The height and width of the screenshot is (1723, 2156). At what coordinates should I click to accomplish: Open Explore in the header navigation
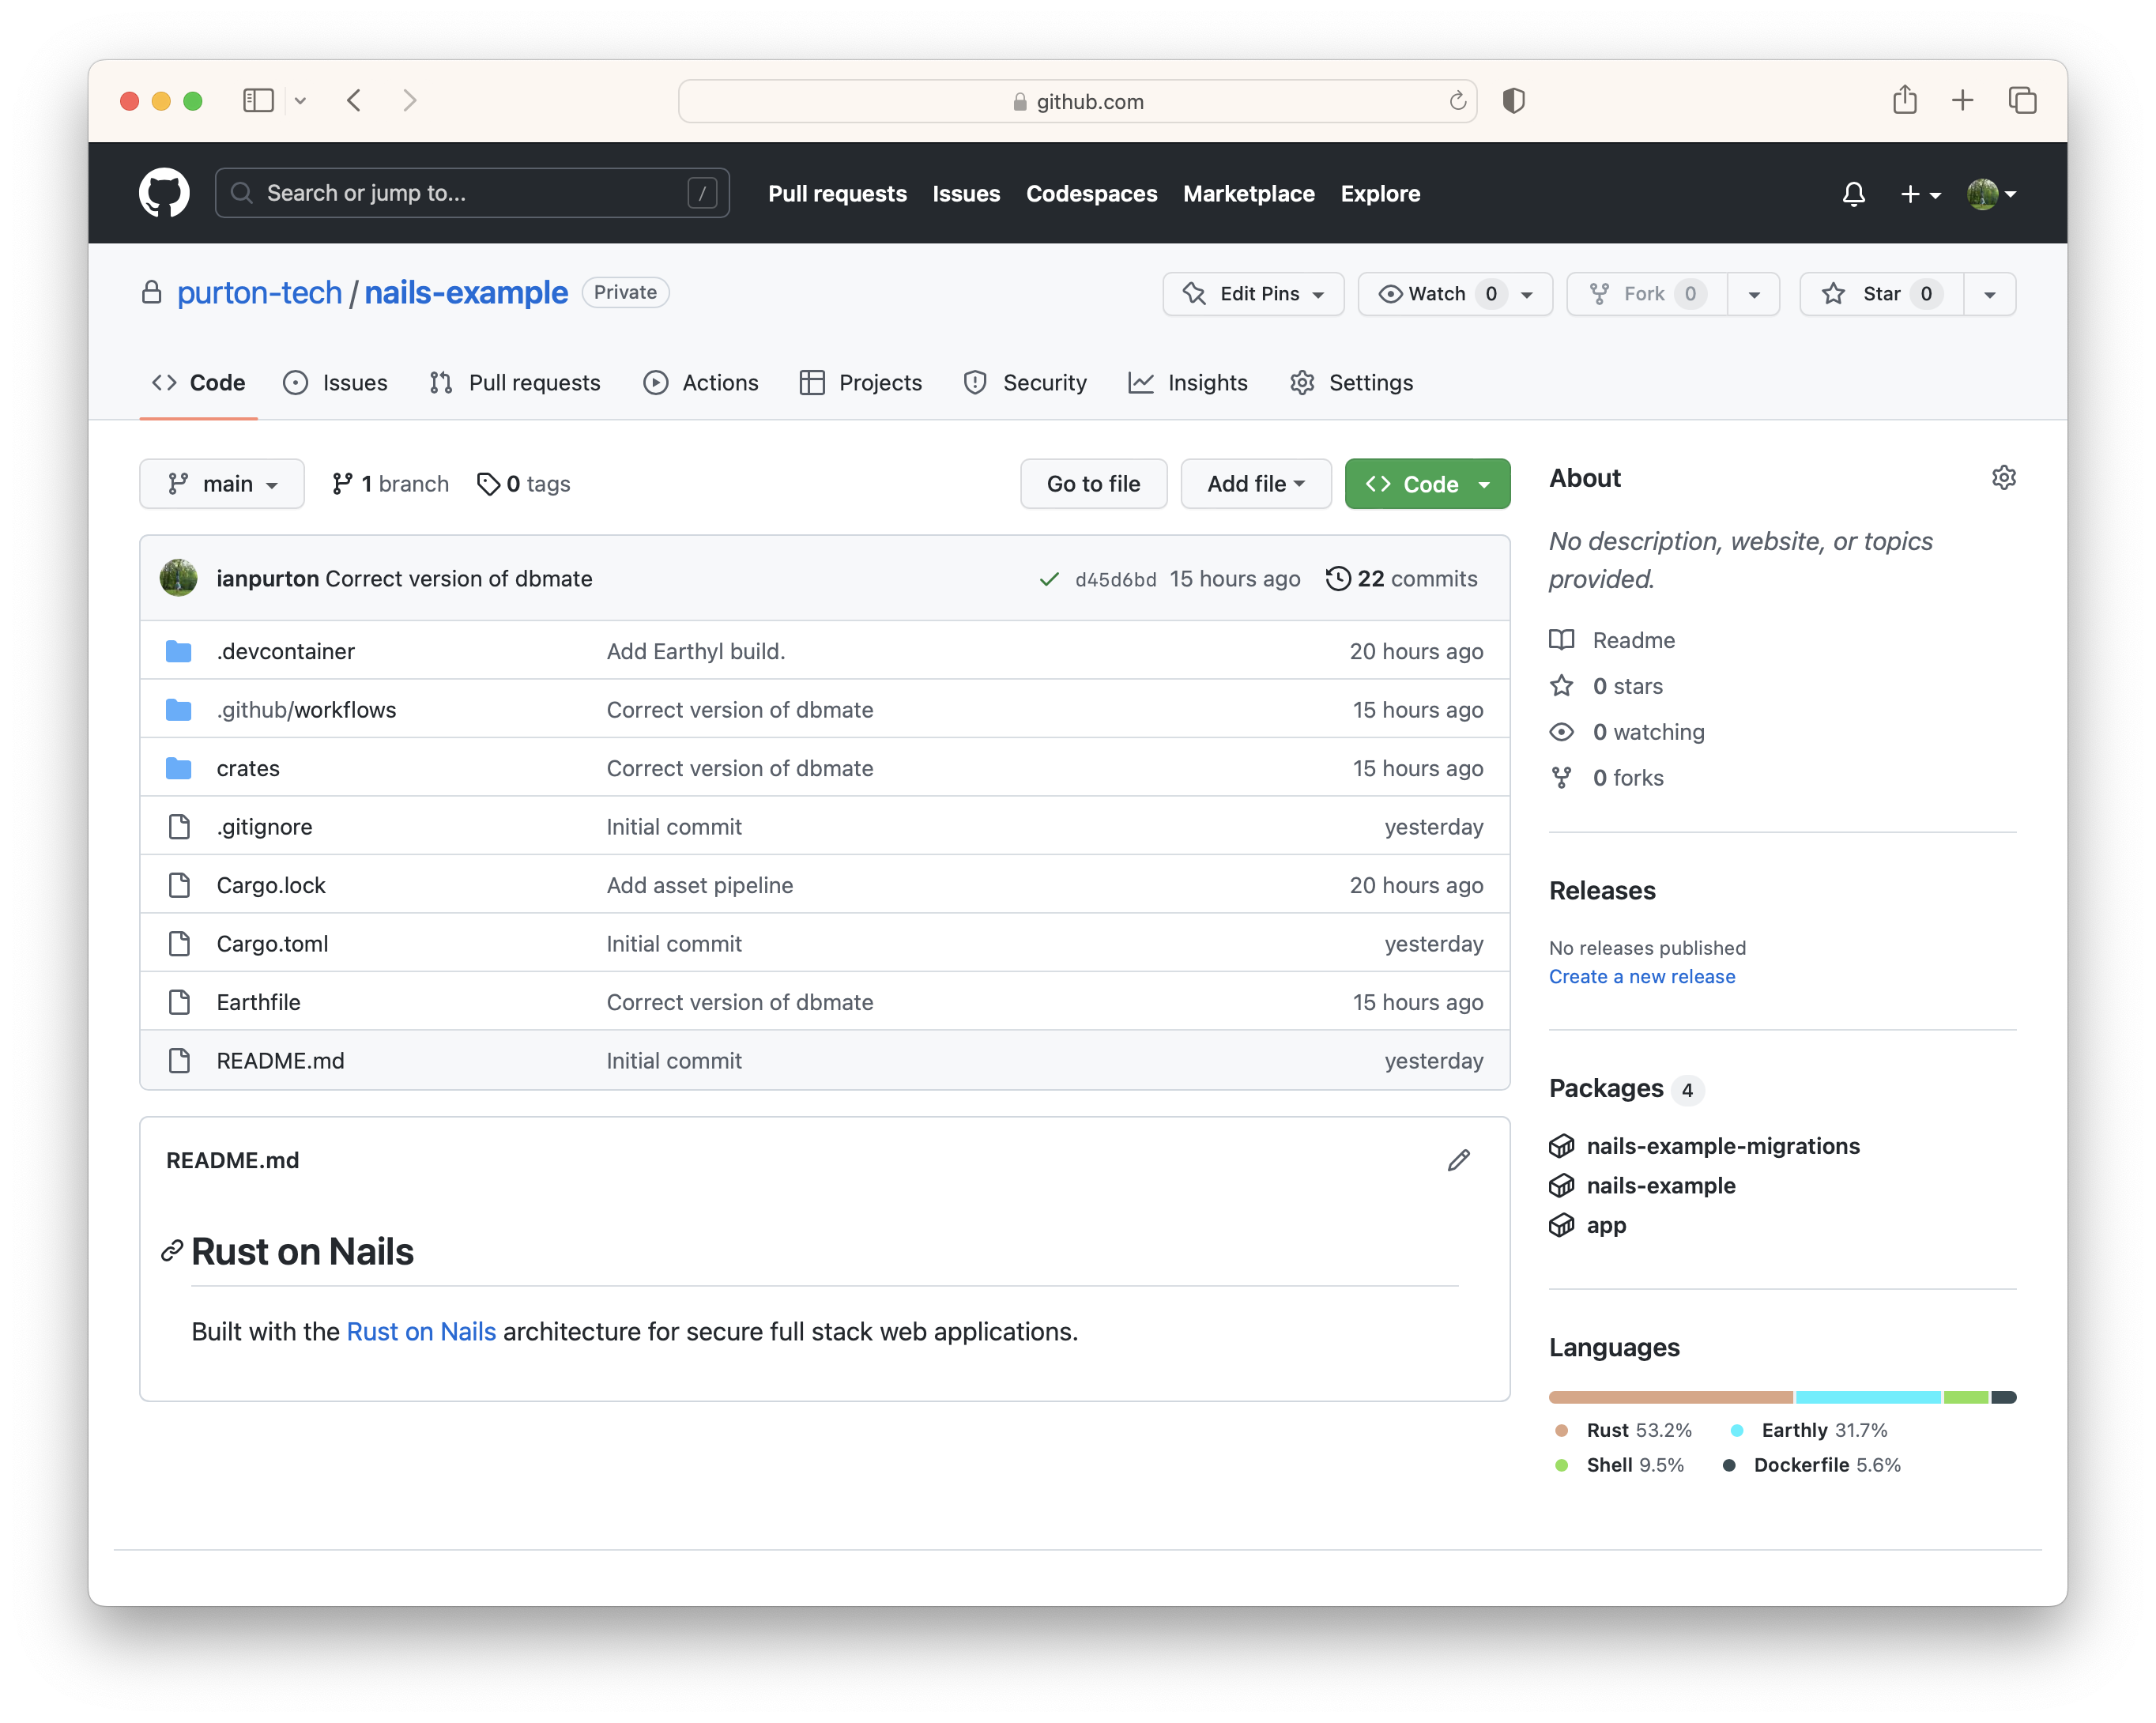[1380, 194]
